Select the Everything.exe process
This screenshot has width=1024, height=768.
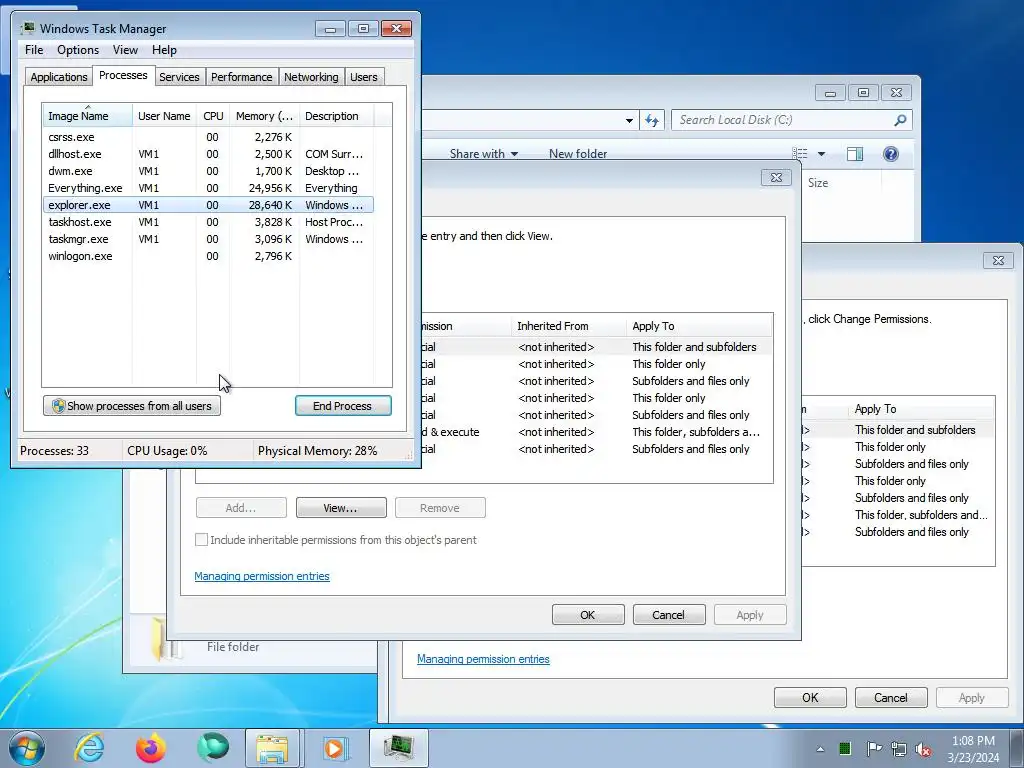[208, 188]
